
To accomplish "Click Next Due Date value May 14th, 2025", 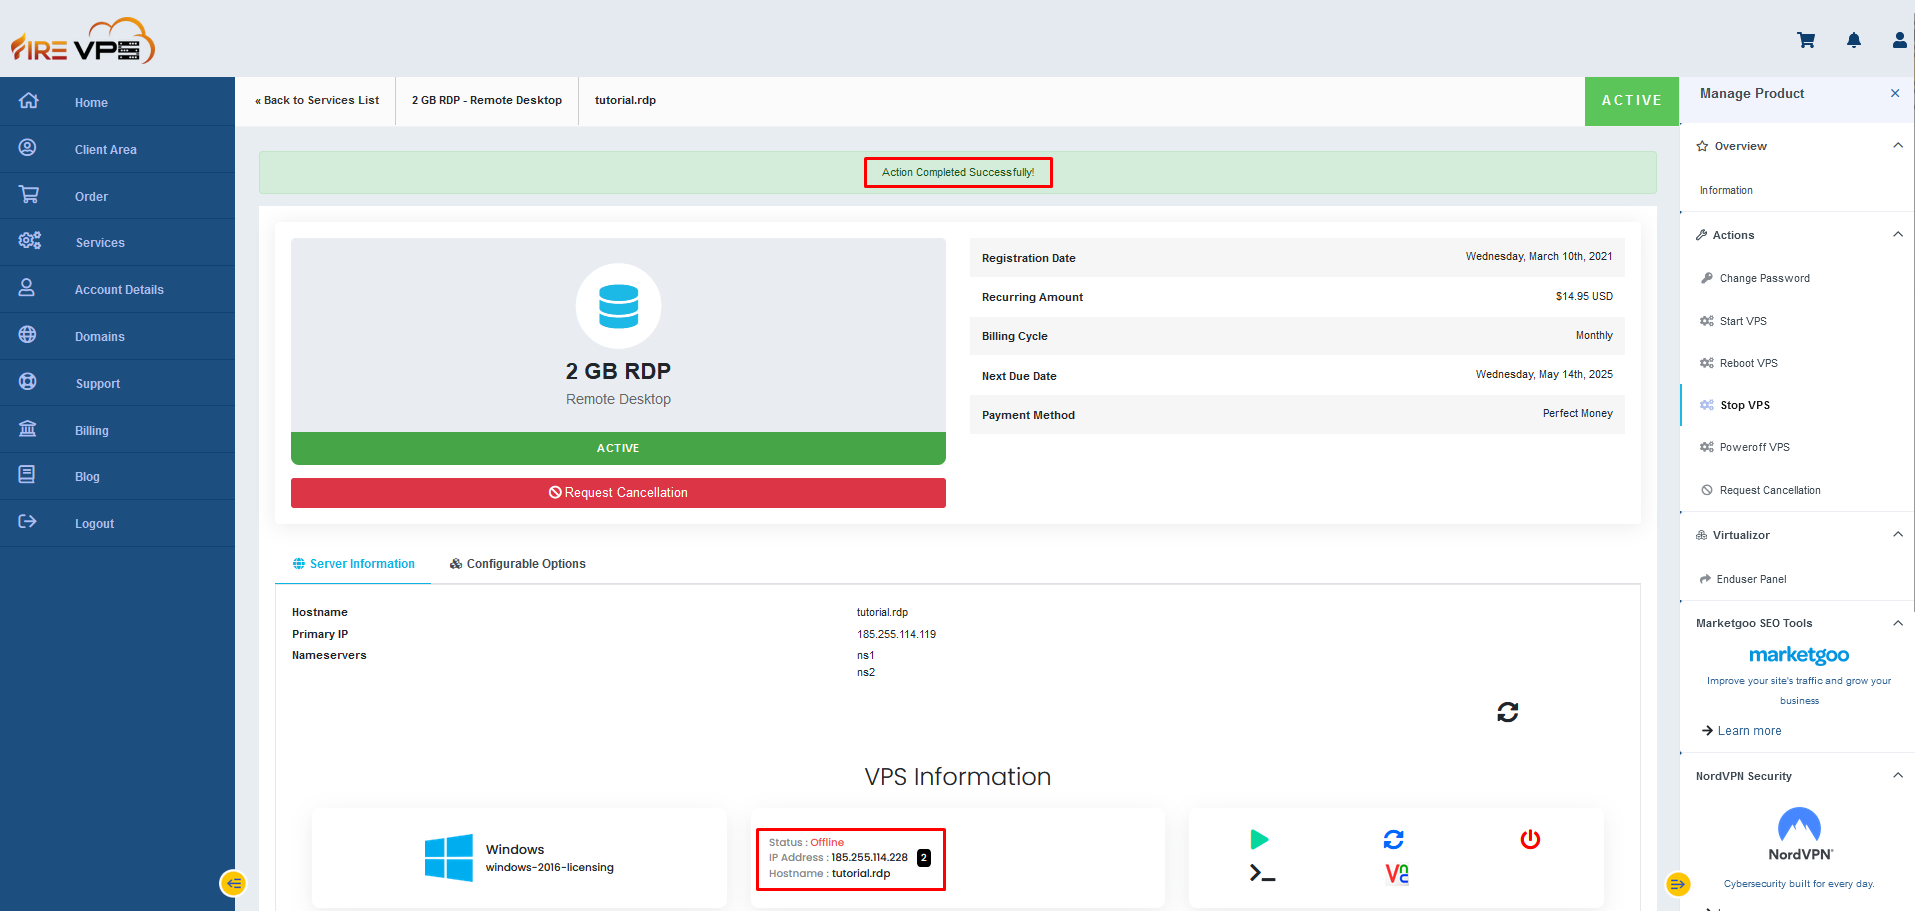I will (x=1544, y=374).
